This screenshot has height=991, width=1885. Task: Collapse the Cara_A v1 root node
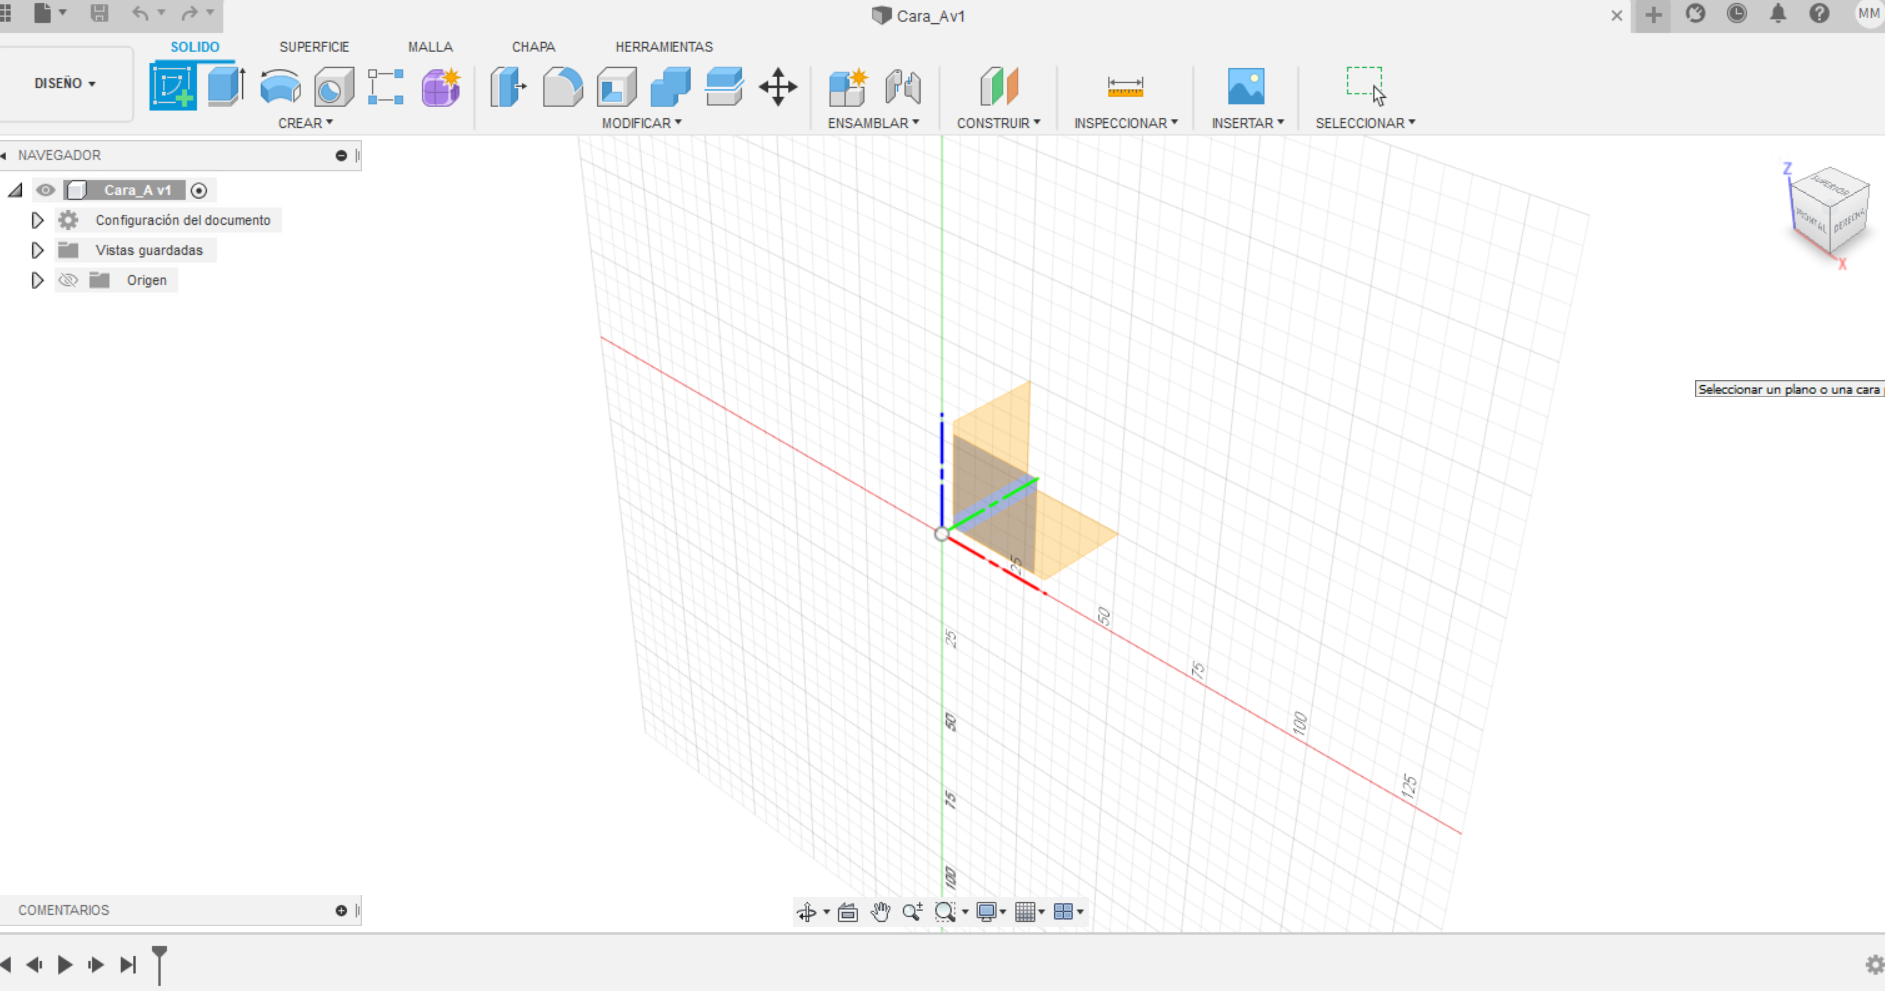[x=15, y=190]
